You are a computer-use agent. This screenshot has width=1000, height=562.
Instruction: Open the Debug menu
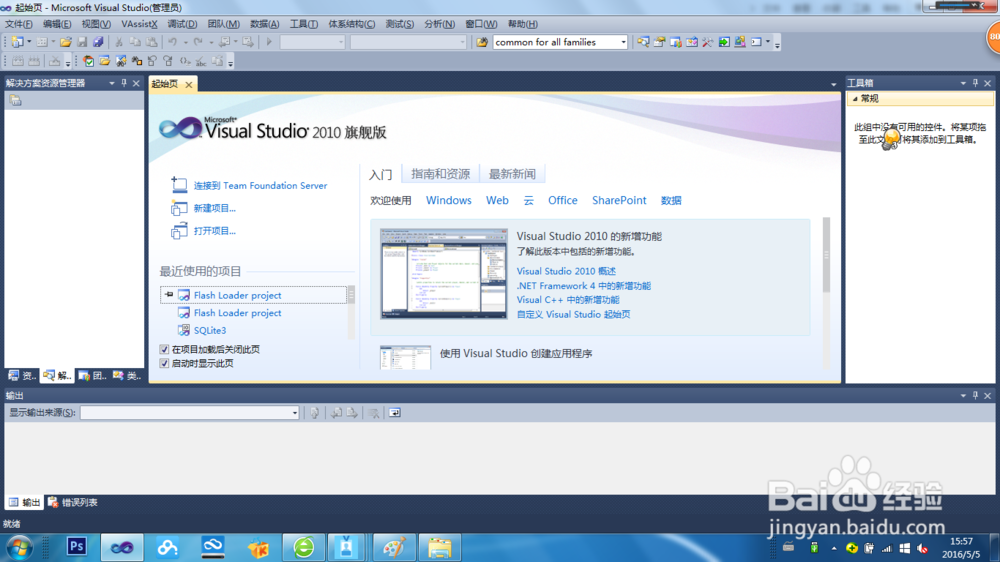click(182, 24)
